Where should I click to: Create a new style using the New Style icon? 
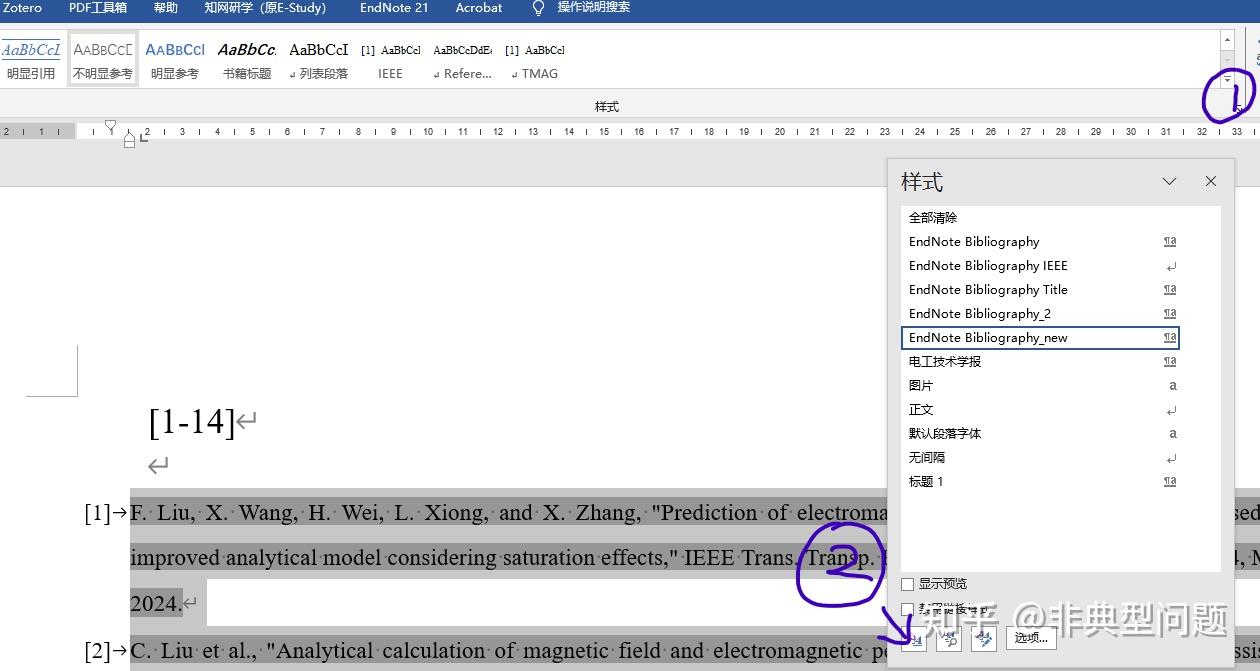coord(916,638)
